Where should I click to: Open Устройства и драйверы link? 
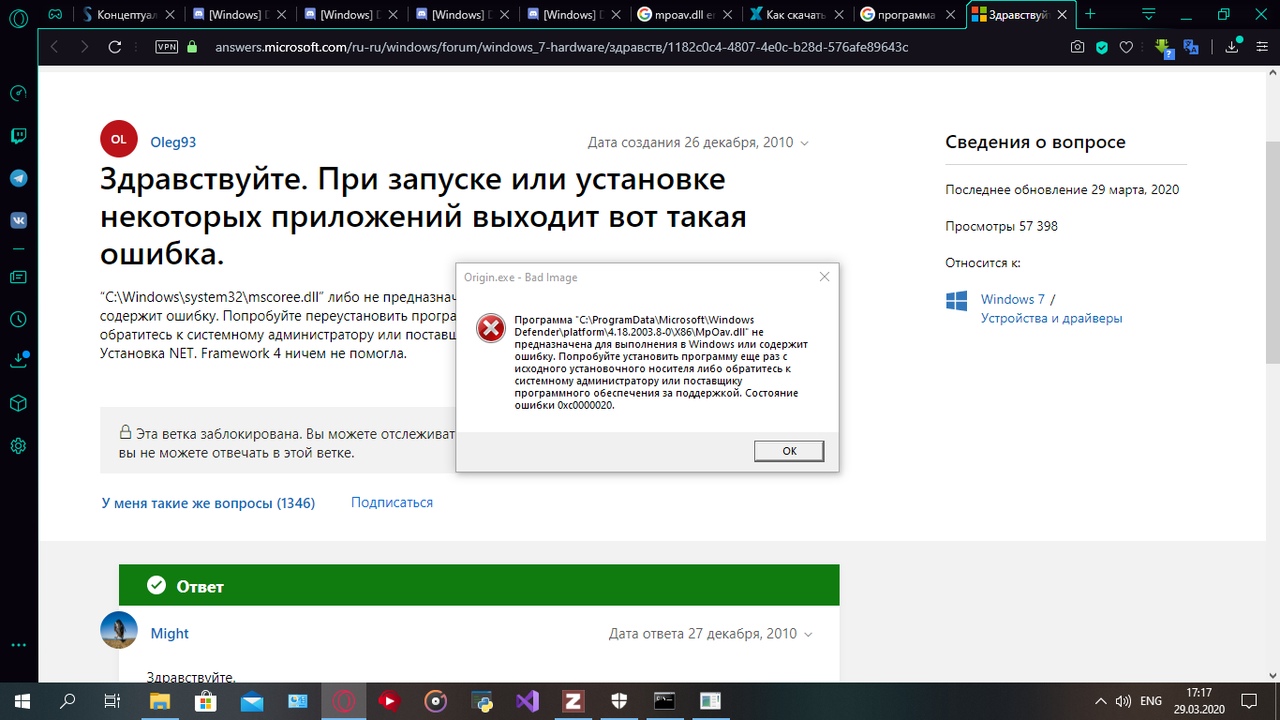pos(1051,318)
